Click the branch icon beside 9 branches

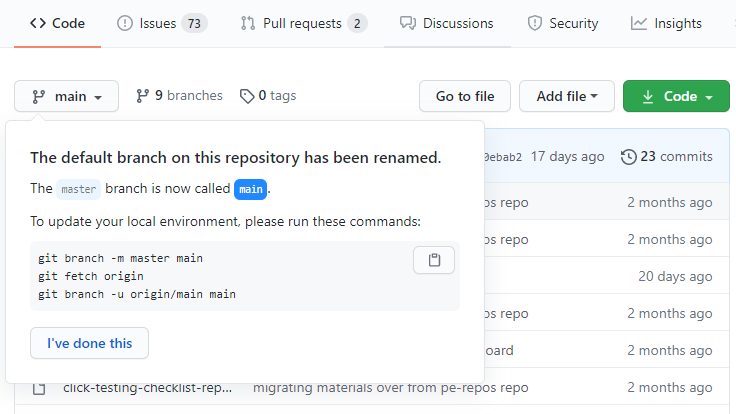143,96
